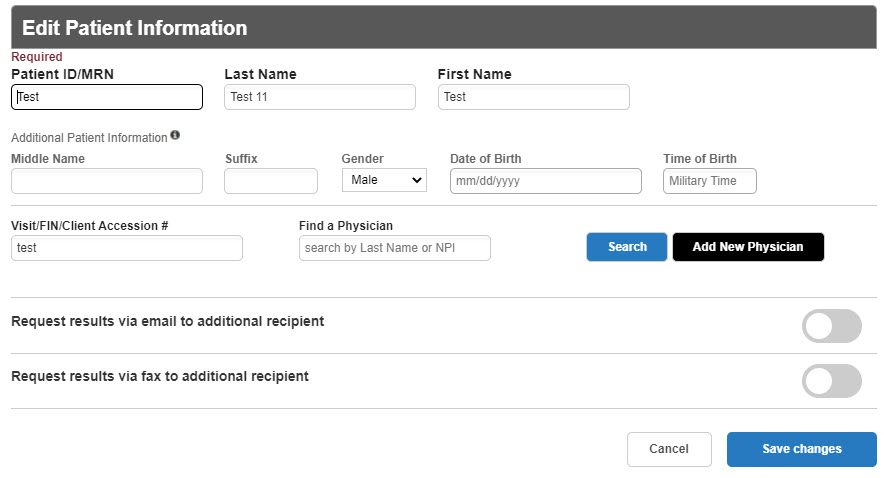Click into the Last Name field
884x478 pixels.
(x=319, y=97)
